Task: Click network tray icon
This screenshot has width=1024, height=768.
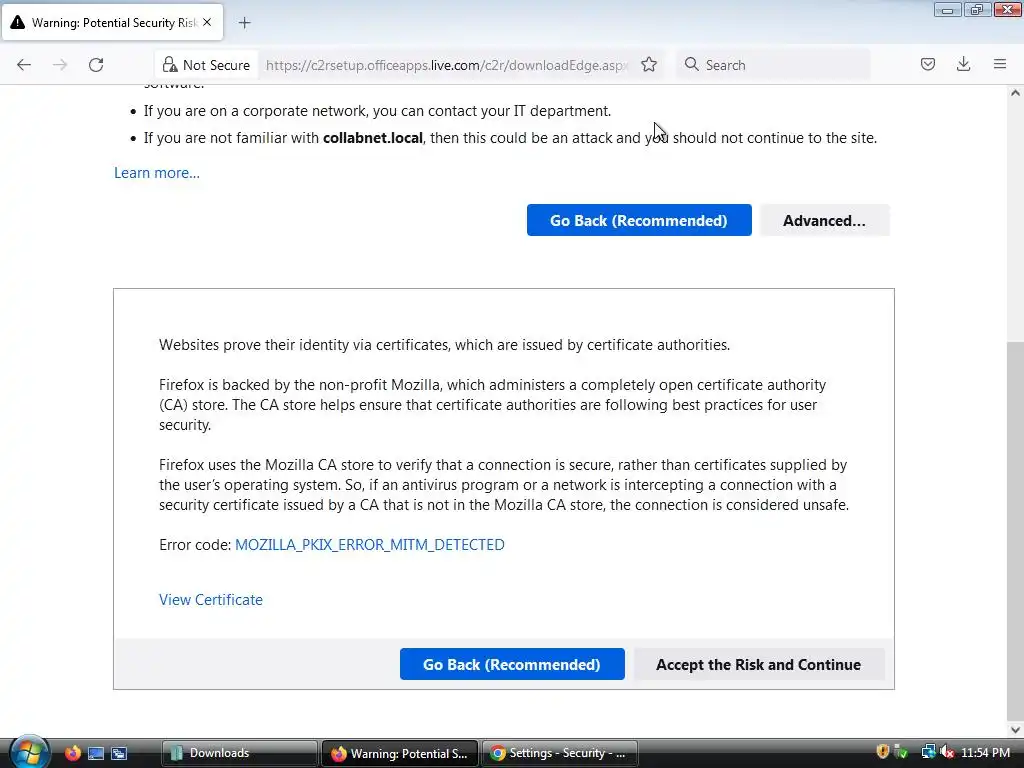Action: tap(928, 752)
